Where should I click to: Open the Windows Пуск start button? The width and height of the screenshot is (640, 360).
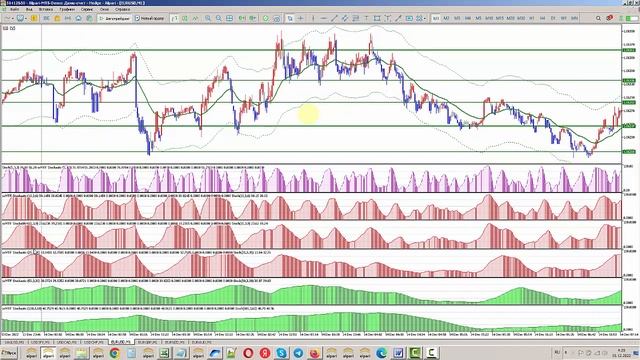[x=9, y=353]
